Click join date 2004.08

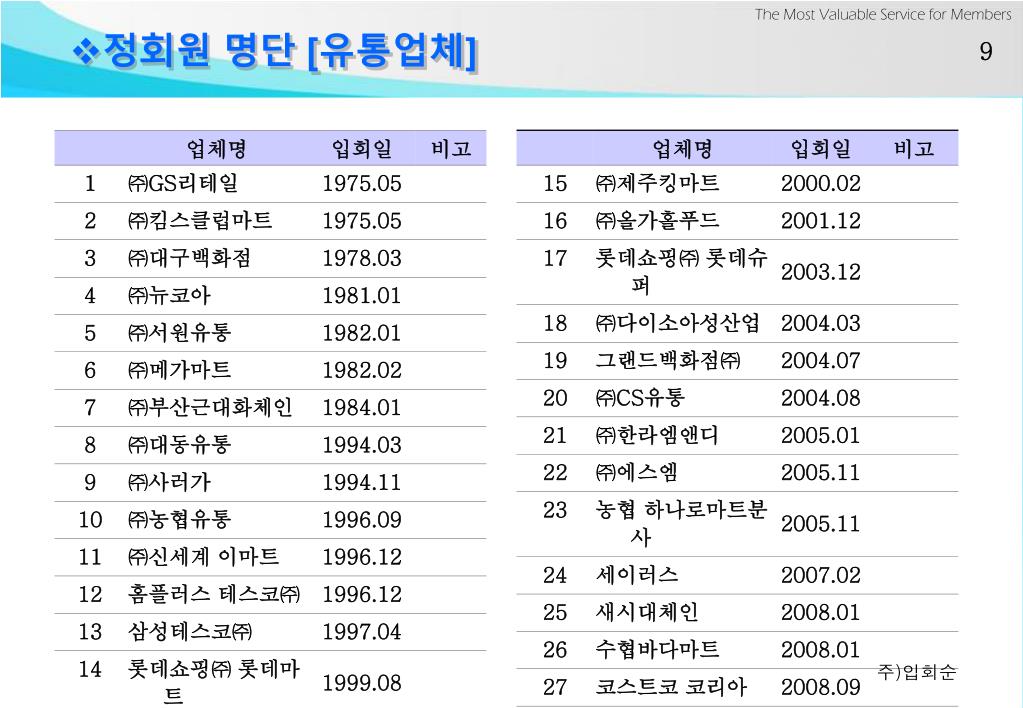click(x=821, y=397)
